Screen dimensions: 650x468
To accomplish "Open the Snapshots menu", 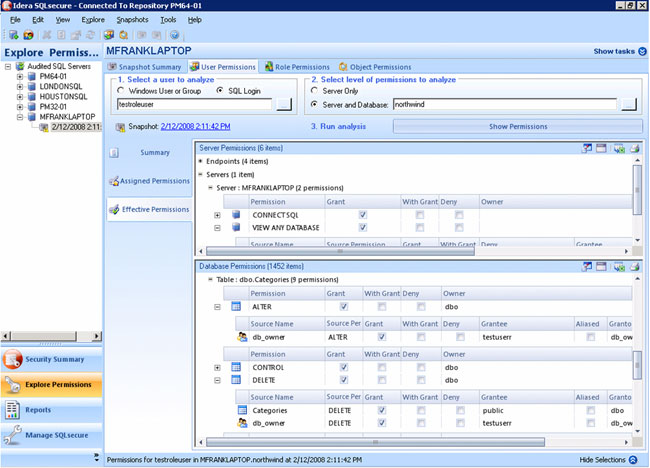I will pos(132,19).
